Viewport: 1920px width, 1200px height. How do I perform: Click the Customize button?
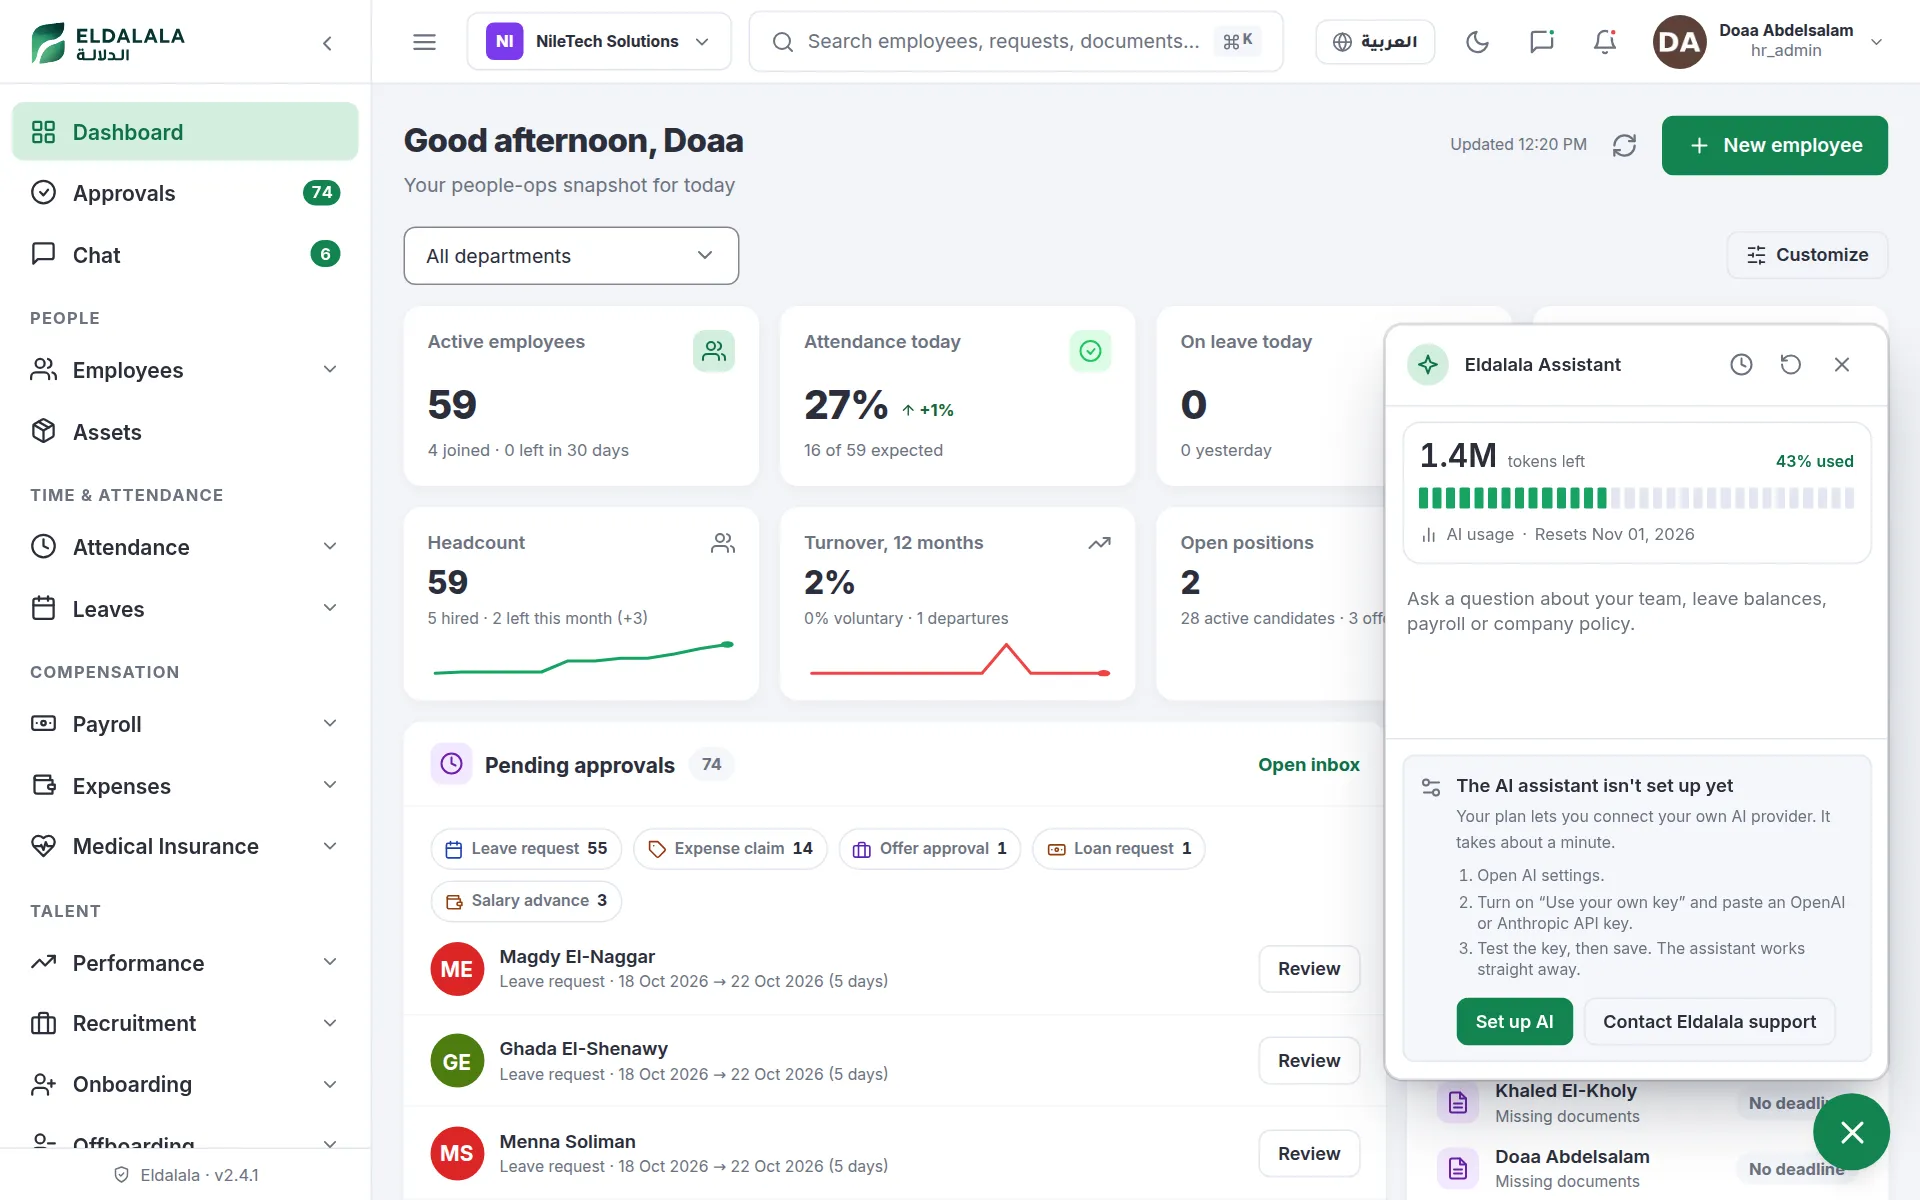pyautogui.click(x=1807, y=255)
